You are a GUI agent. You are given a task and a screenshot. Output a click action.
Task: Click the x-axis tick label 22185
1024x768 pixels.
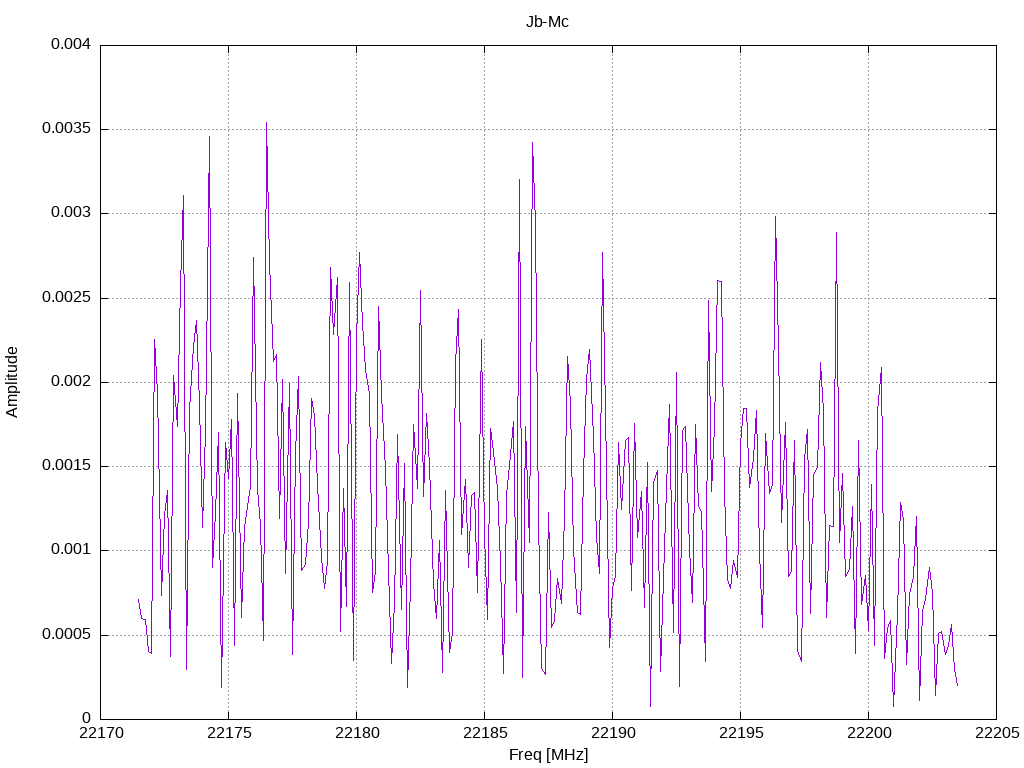485,733
